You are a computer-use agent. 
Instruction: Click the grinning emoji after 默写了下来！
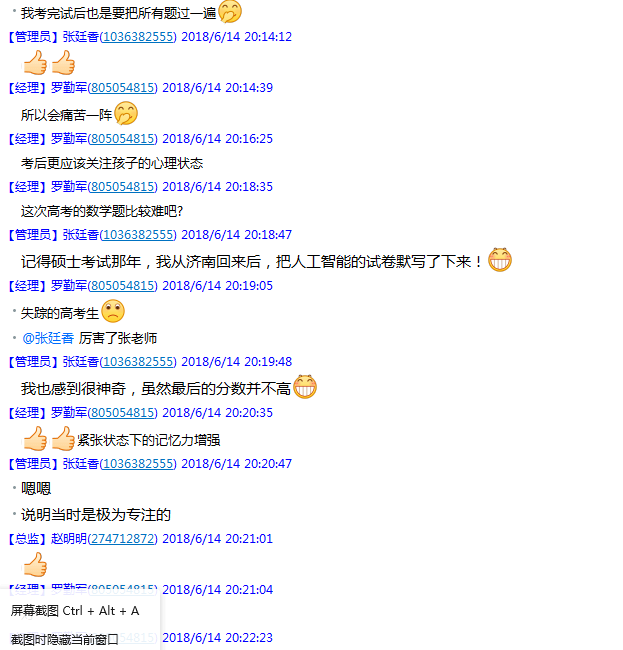[500, 260]
